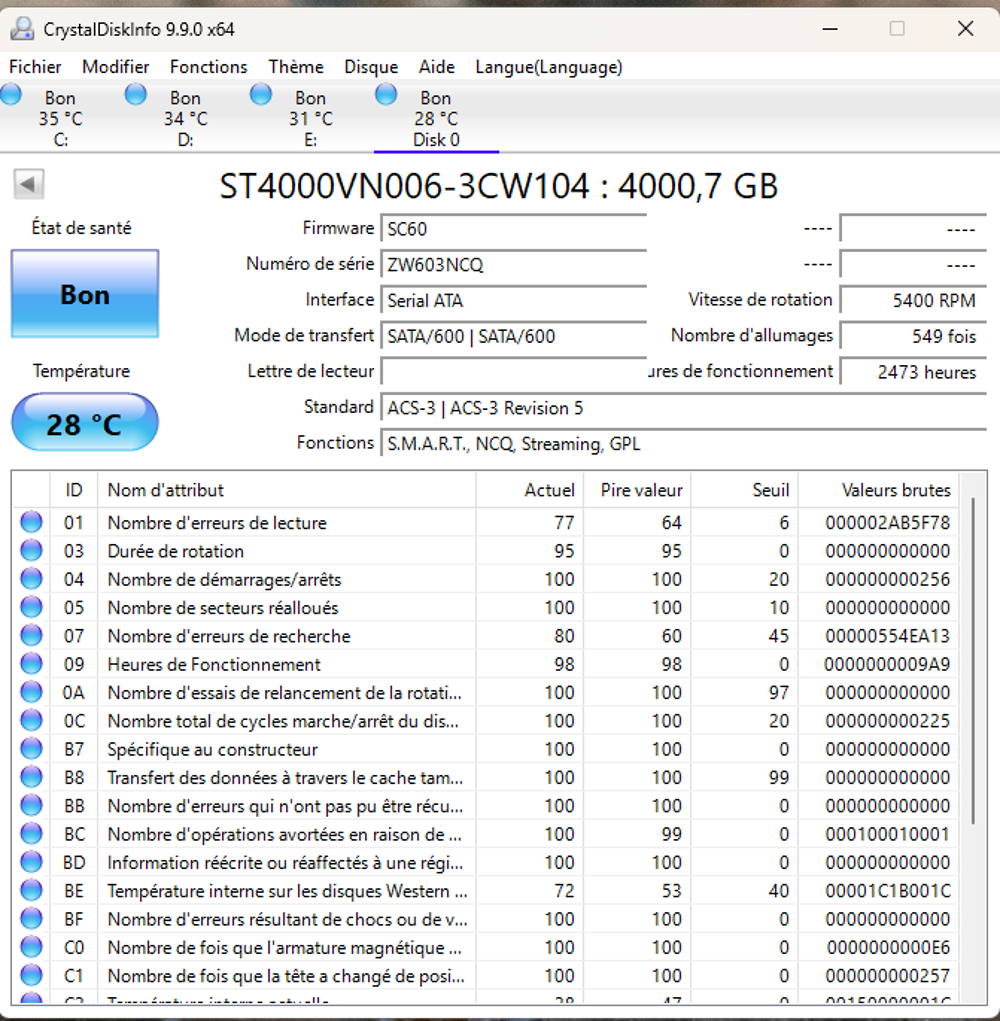This screenshot has height=1021, width=1000.
Task: Minimize the CrystalDiskInfo window
Action: tap(830, 29)
